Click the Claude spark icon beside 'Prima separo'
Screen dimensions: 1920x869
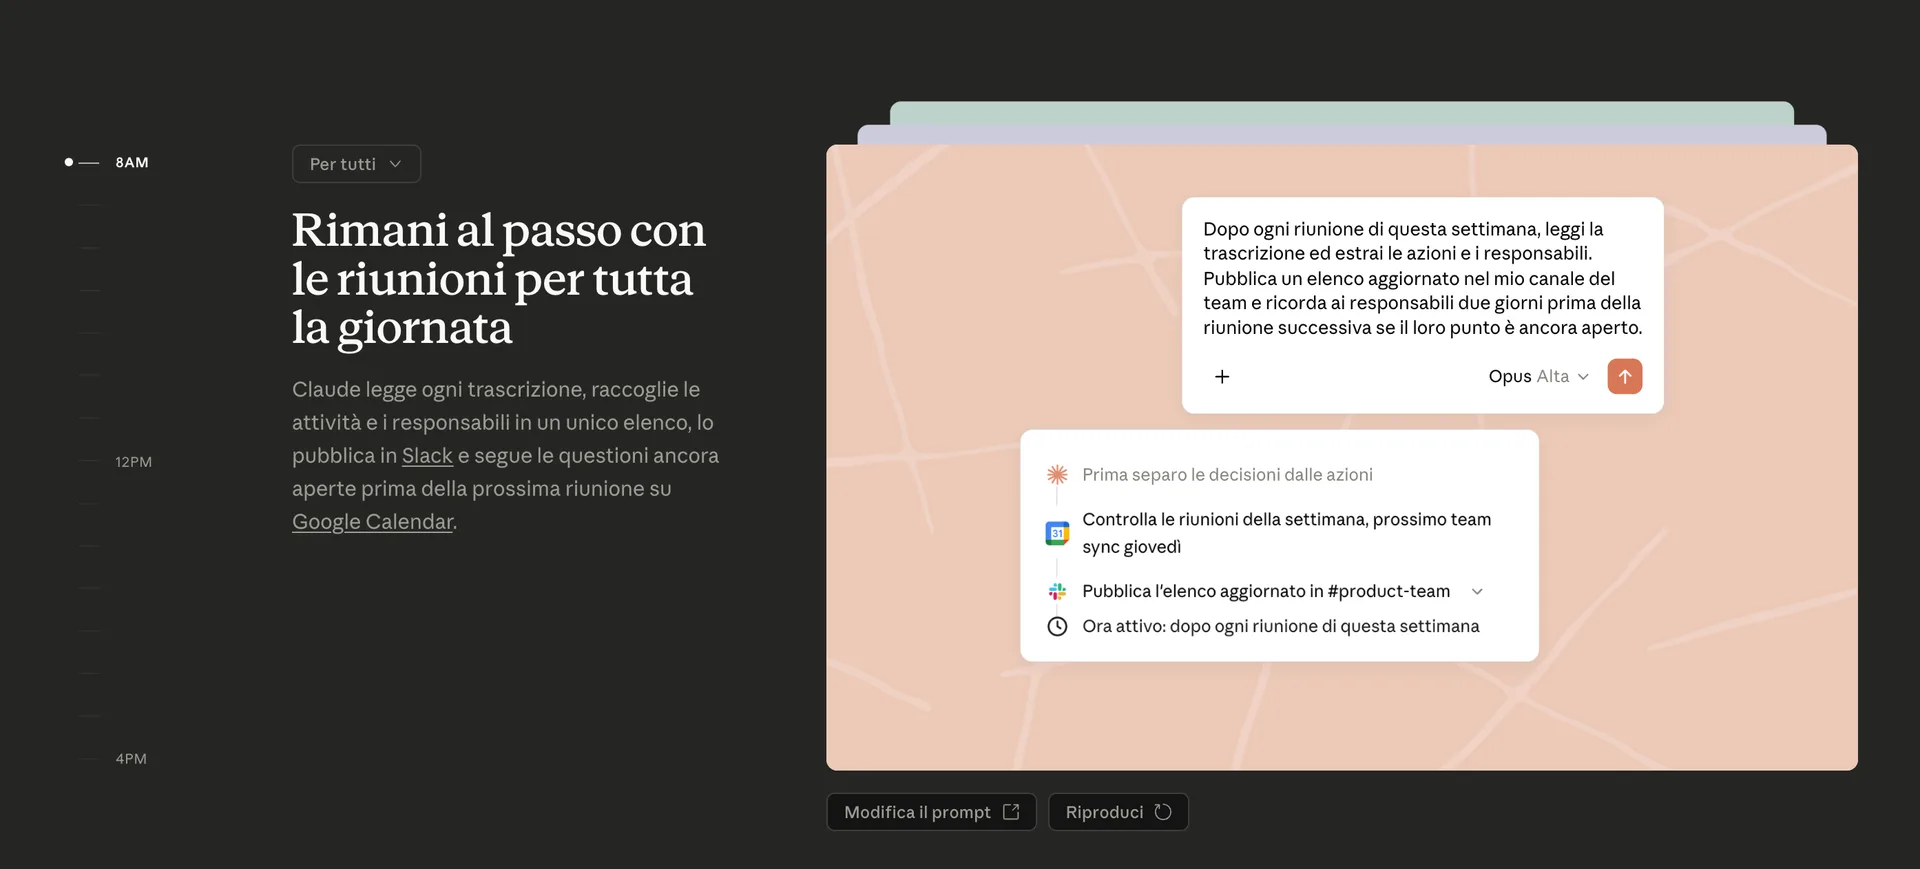pyautogui.click(x=1057, y=474)
